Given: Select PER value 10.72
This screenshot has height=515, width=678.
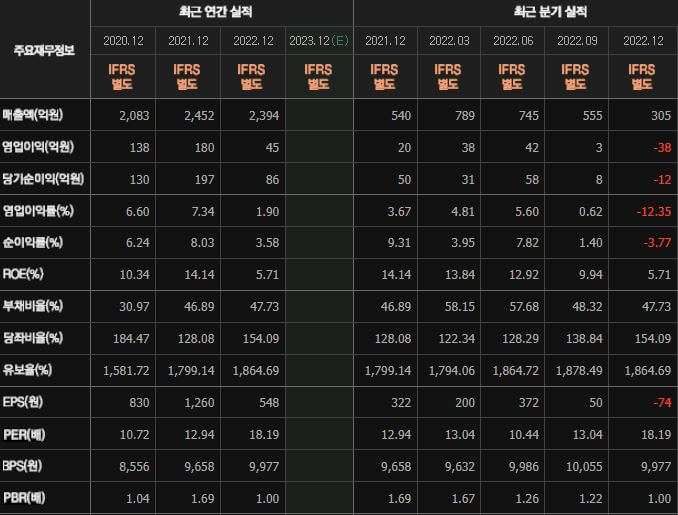Looking at the screenshot, I should point(134,435).
